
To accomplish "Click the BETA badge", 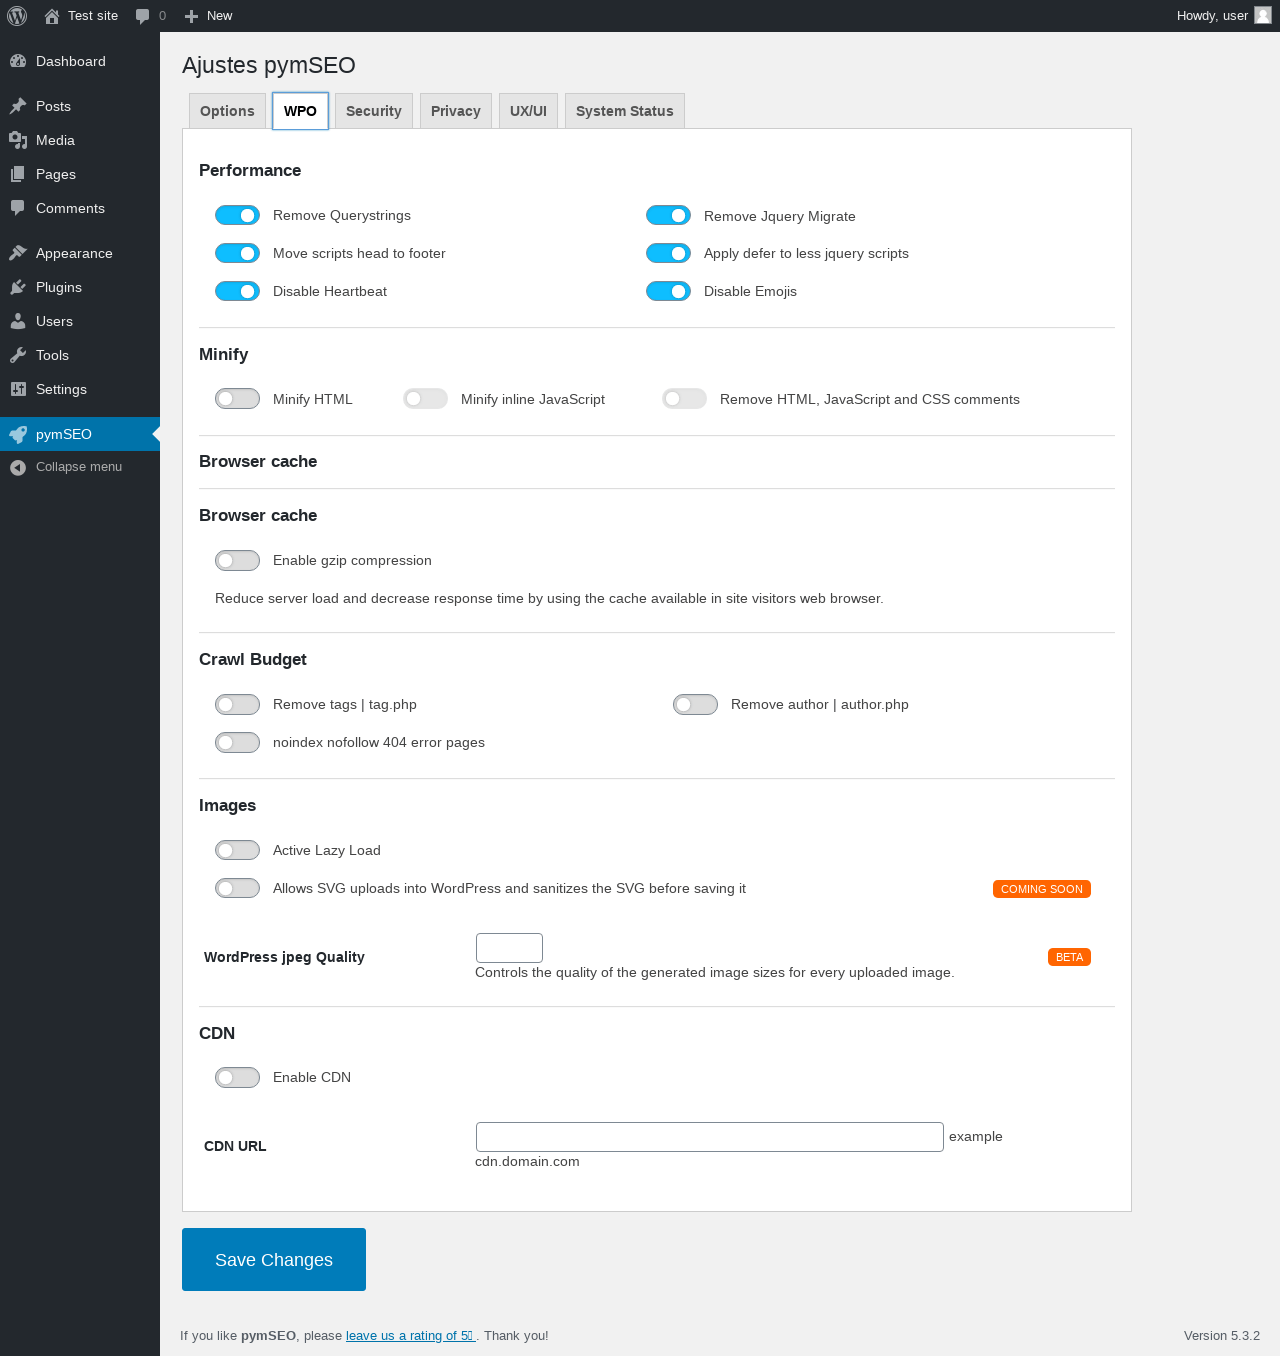I will (x=1069, y=957).
